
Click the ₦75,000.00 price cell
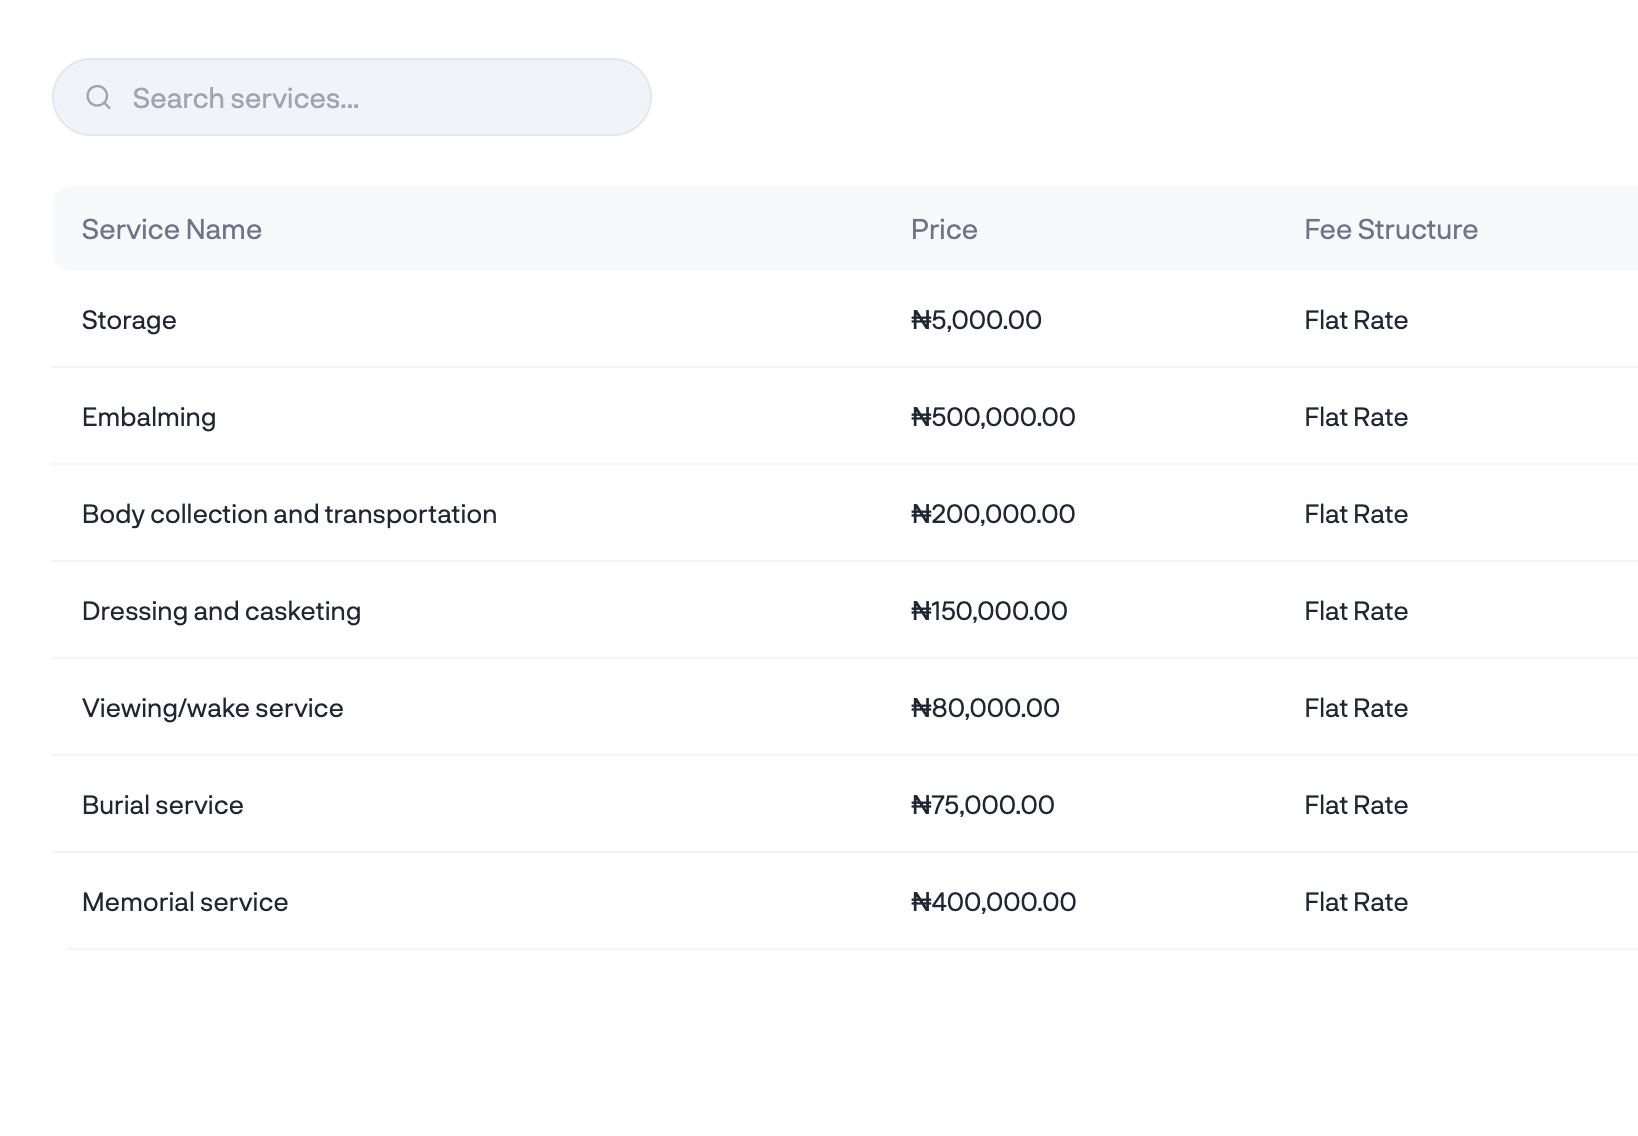click(982, 805)
